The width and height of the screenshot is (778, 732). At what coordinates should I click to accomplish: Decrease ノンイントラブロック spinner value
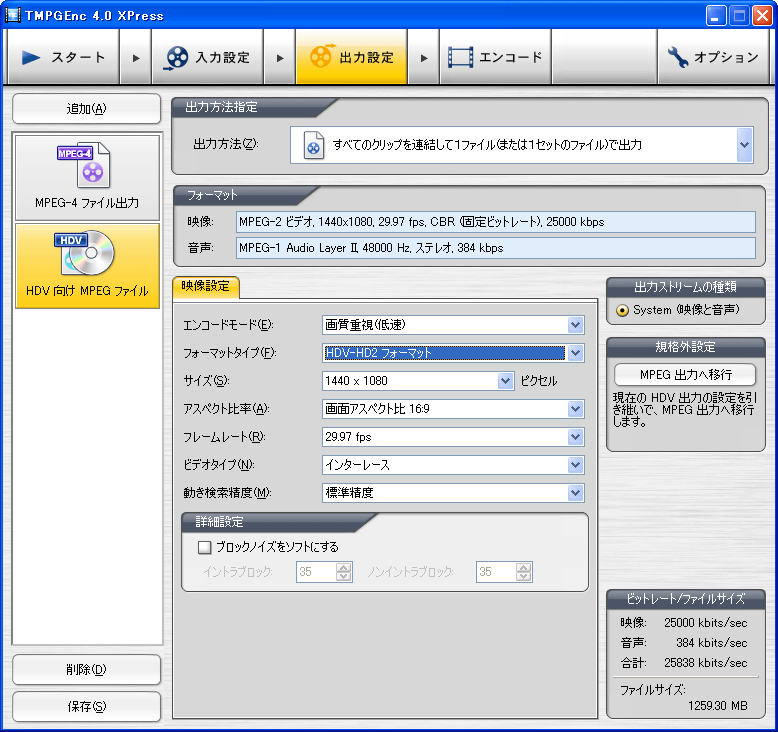click(x=523, y=576)
